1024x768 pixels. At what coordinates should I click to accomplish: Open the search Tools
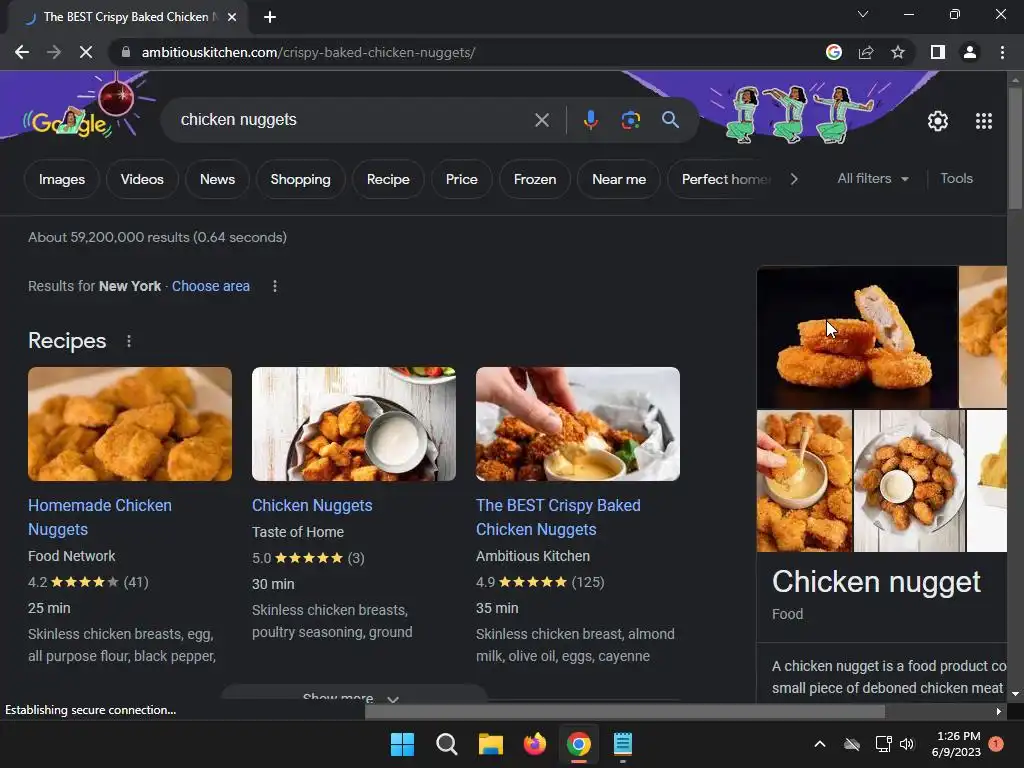pyautogui.click(x=956, y=178)
